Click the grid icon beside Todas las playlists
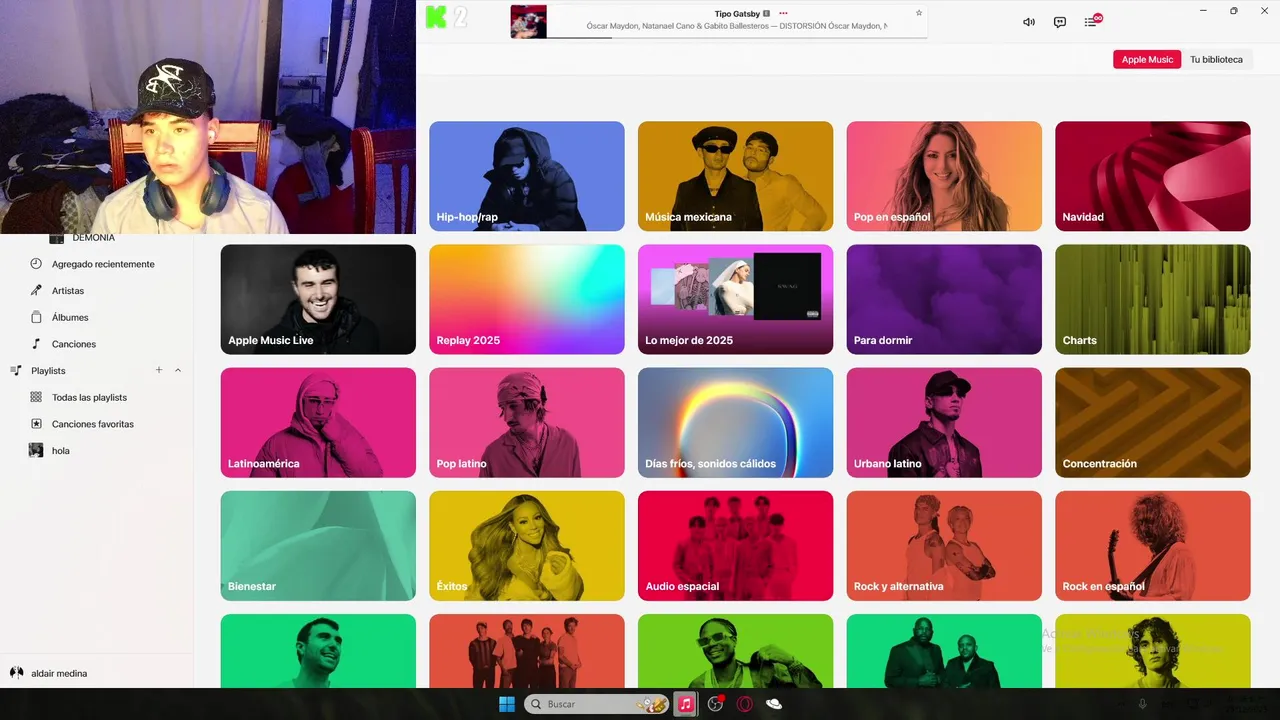 click(36, 397)
